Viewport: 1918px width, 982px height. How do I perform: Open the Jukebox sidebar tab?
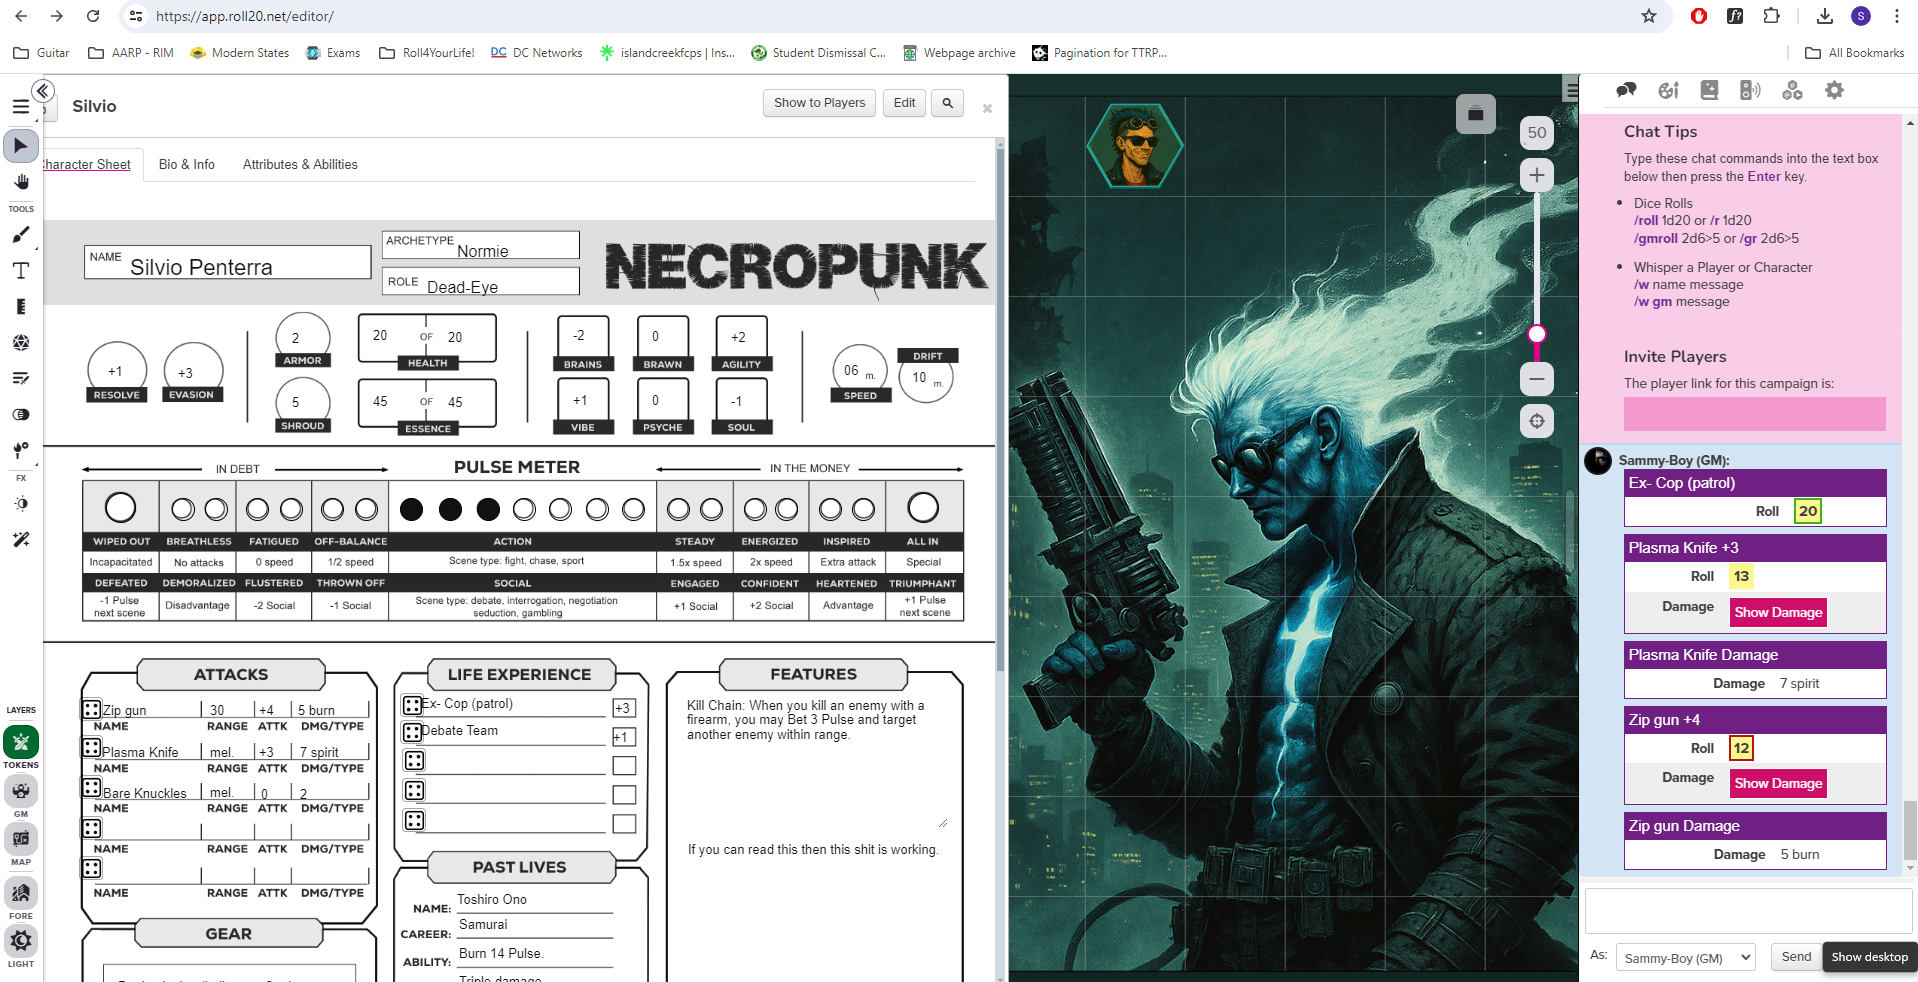(1750, 91)
